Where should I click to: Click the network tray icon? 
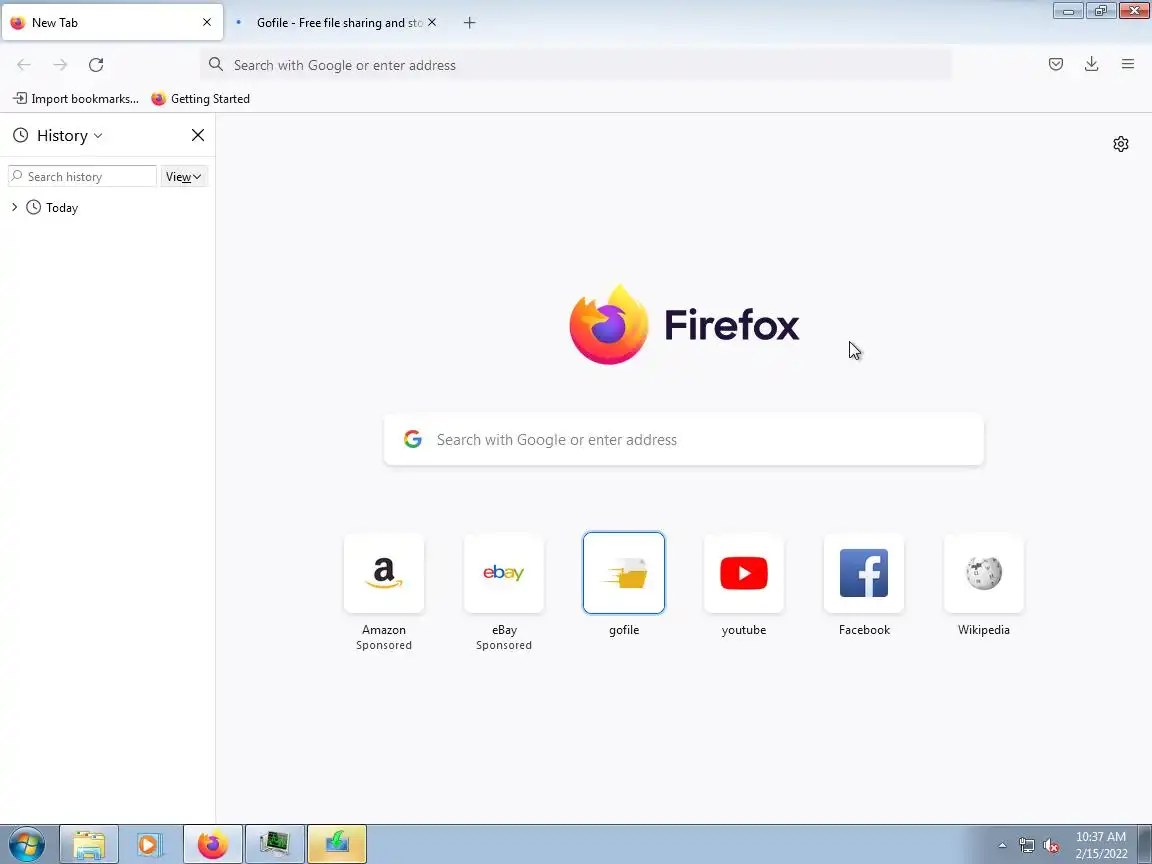point(1027,846)
